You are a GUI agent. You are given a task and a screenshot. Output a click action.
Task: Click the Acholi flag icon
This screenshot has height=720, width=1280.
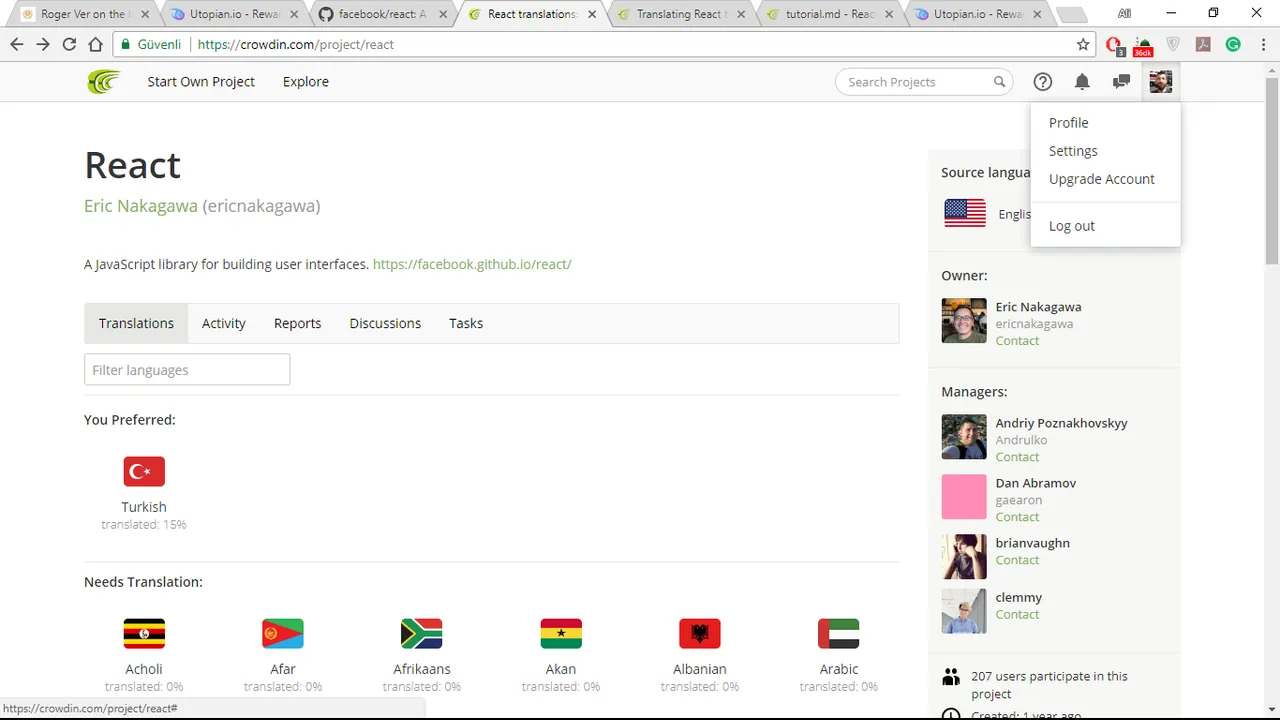(x=144, y=634)
